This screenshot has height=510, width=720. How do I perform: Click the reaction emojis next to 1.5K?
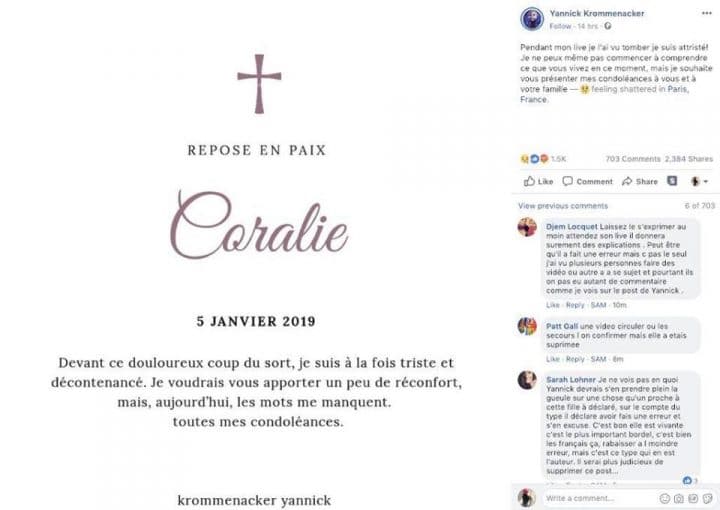533,159
